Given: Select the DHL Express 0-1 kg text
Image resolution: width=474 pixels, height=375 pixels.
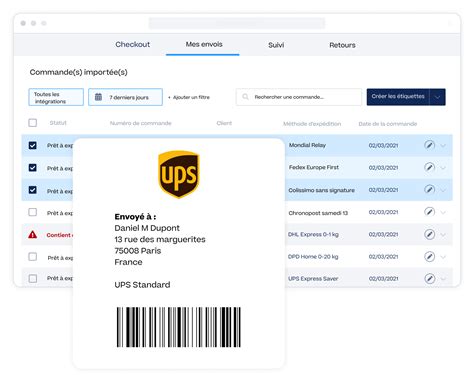Looking at the screenshot, I should click(x=313, y=235).
